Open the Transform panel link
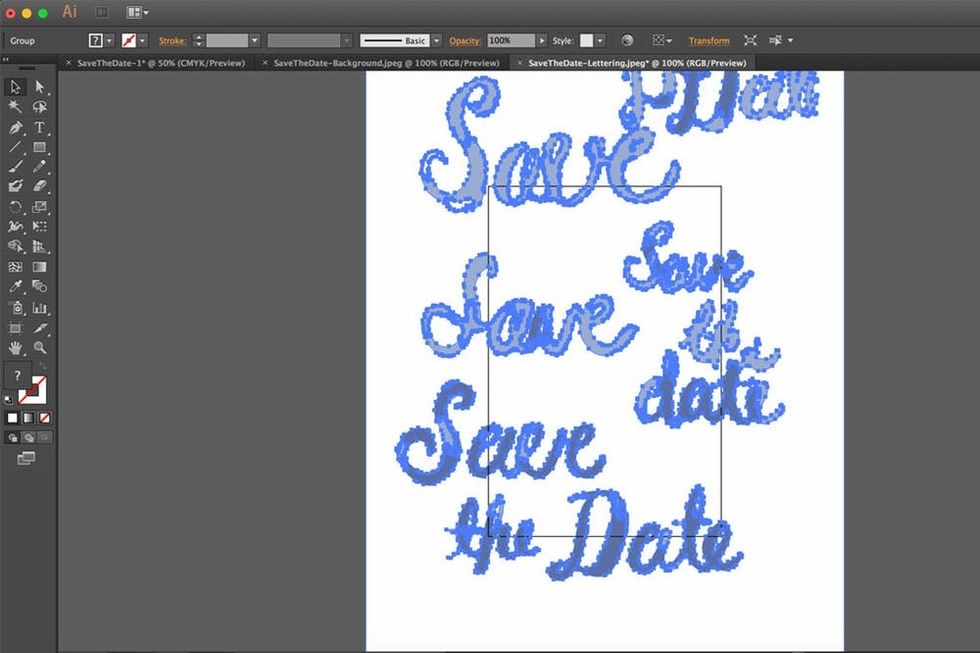This screenshot has width=980, height=653. pos(709,41)
